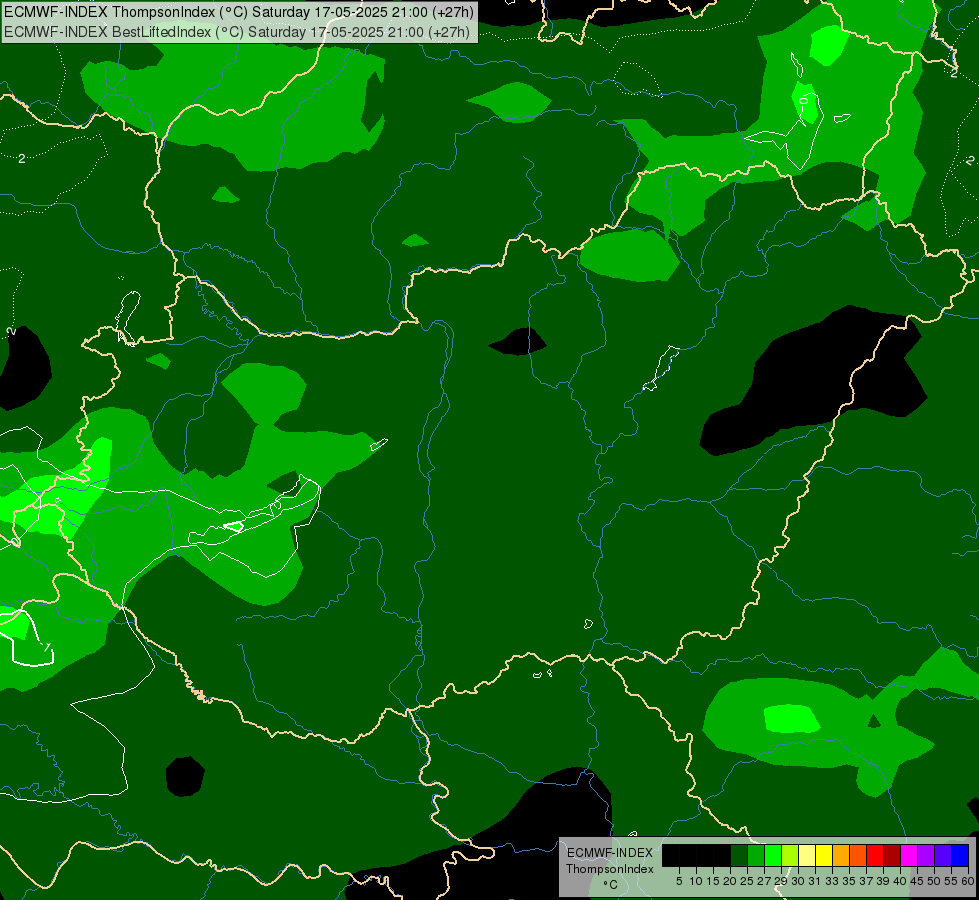Click legend tick value 40
This screenshot has height=900, width=979.
[900, 881]
